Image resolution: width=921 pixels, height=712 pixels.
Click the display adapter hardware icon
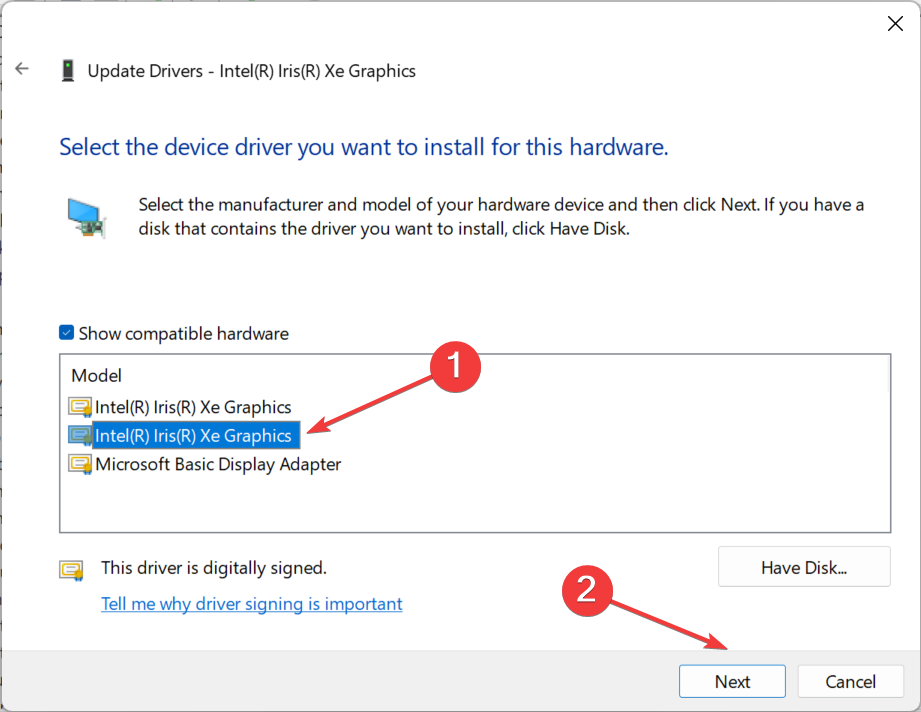tap(86, 218)
